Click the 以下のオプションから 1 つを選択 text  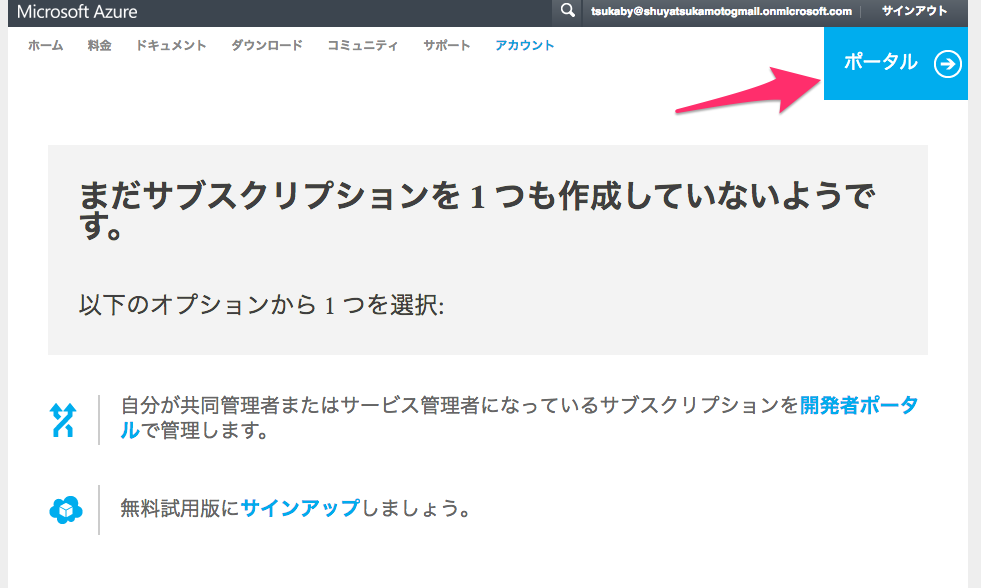261,305
